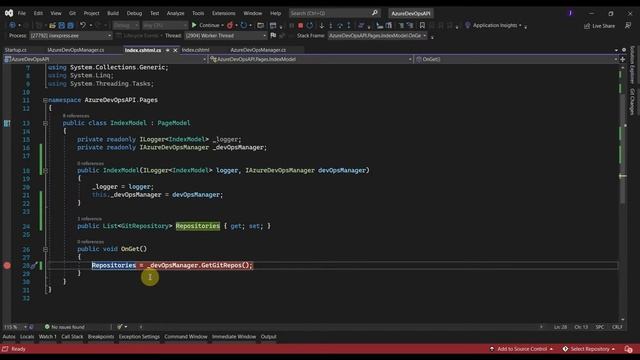Image resolution: width=640 pixels, height=360 pixels.
Task: Click the pin icon on Index.cshtml.cs tab
Action: tap(167, 50)
